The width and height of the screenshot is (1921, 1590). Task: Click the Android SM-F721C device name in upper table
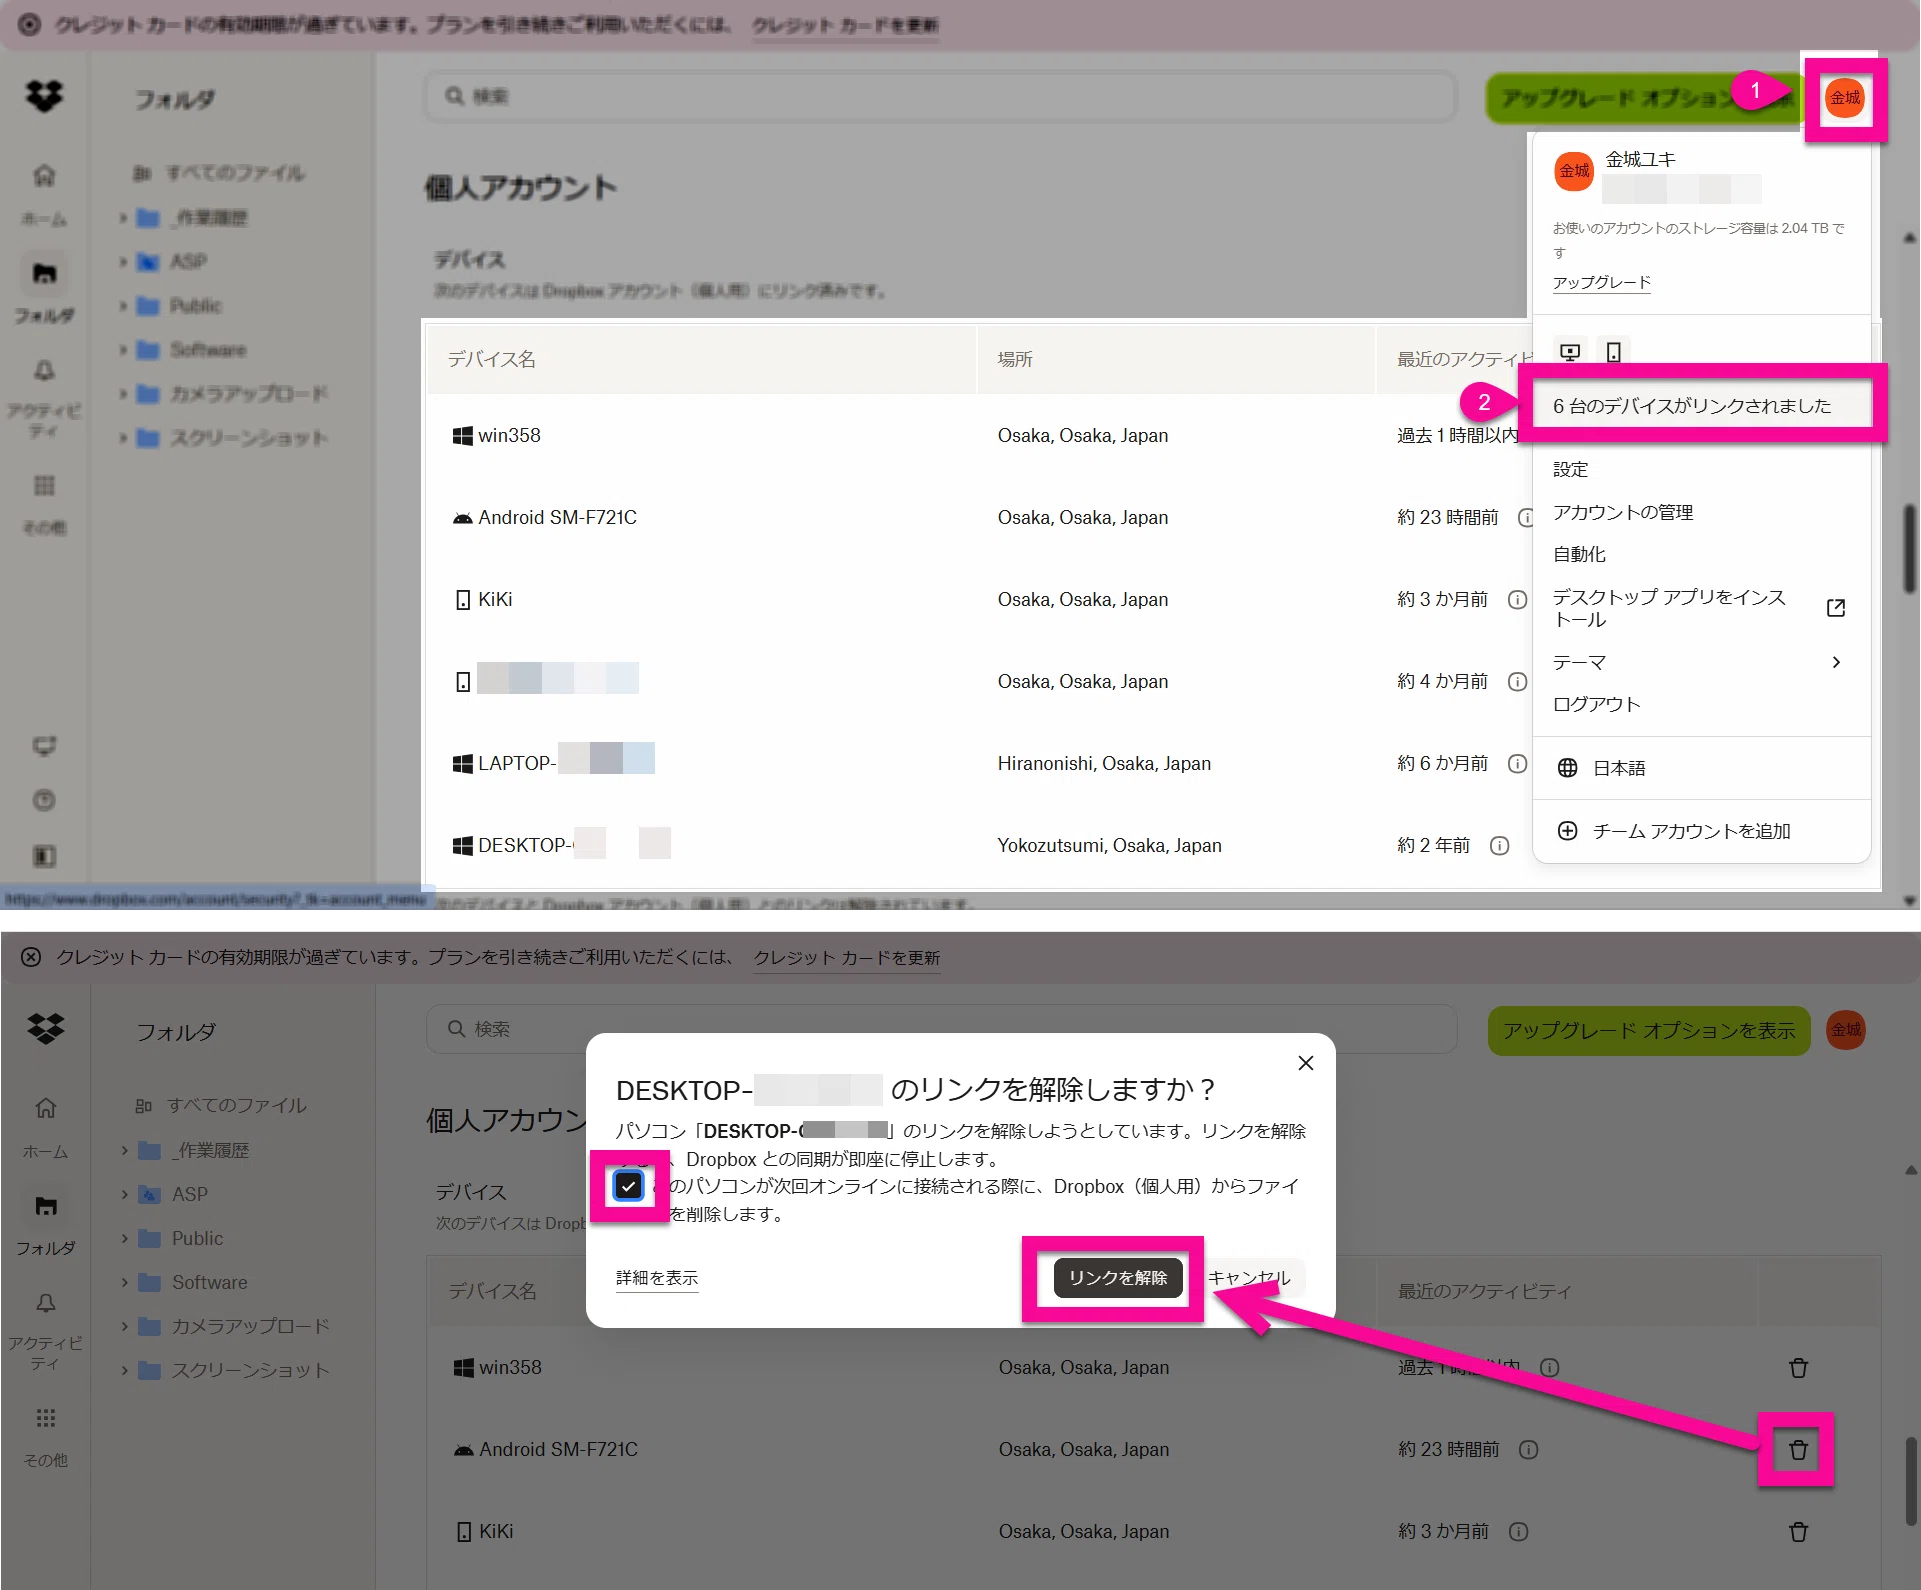557,518
